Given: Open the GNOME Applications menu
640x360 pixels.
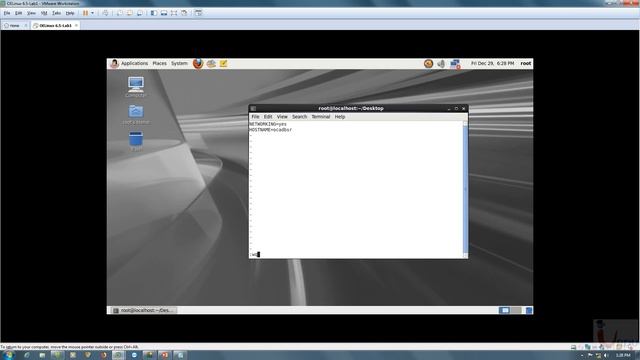Looking at the screenshot, I should (134, 64).
